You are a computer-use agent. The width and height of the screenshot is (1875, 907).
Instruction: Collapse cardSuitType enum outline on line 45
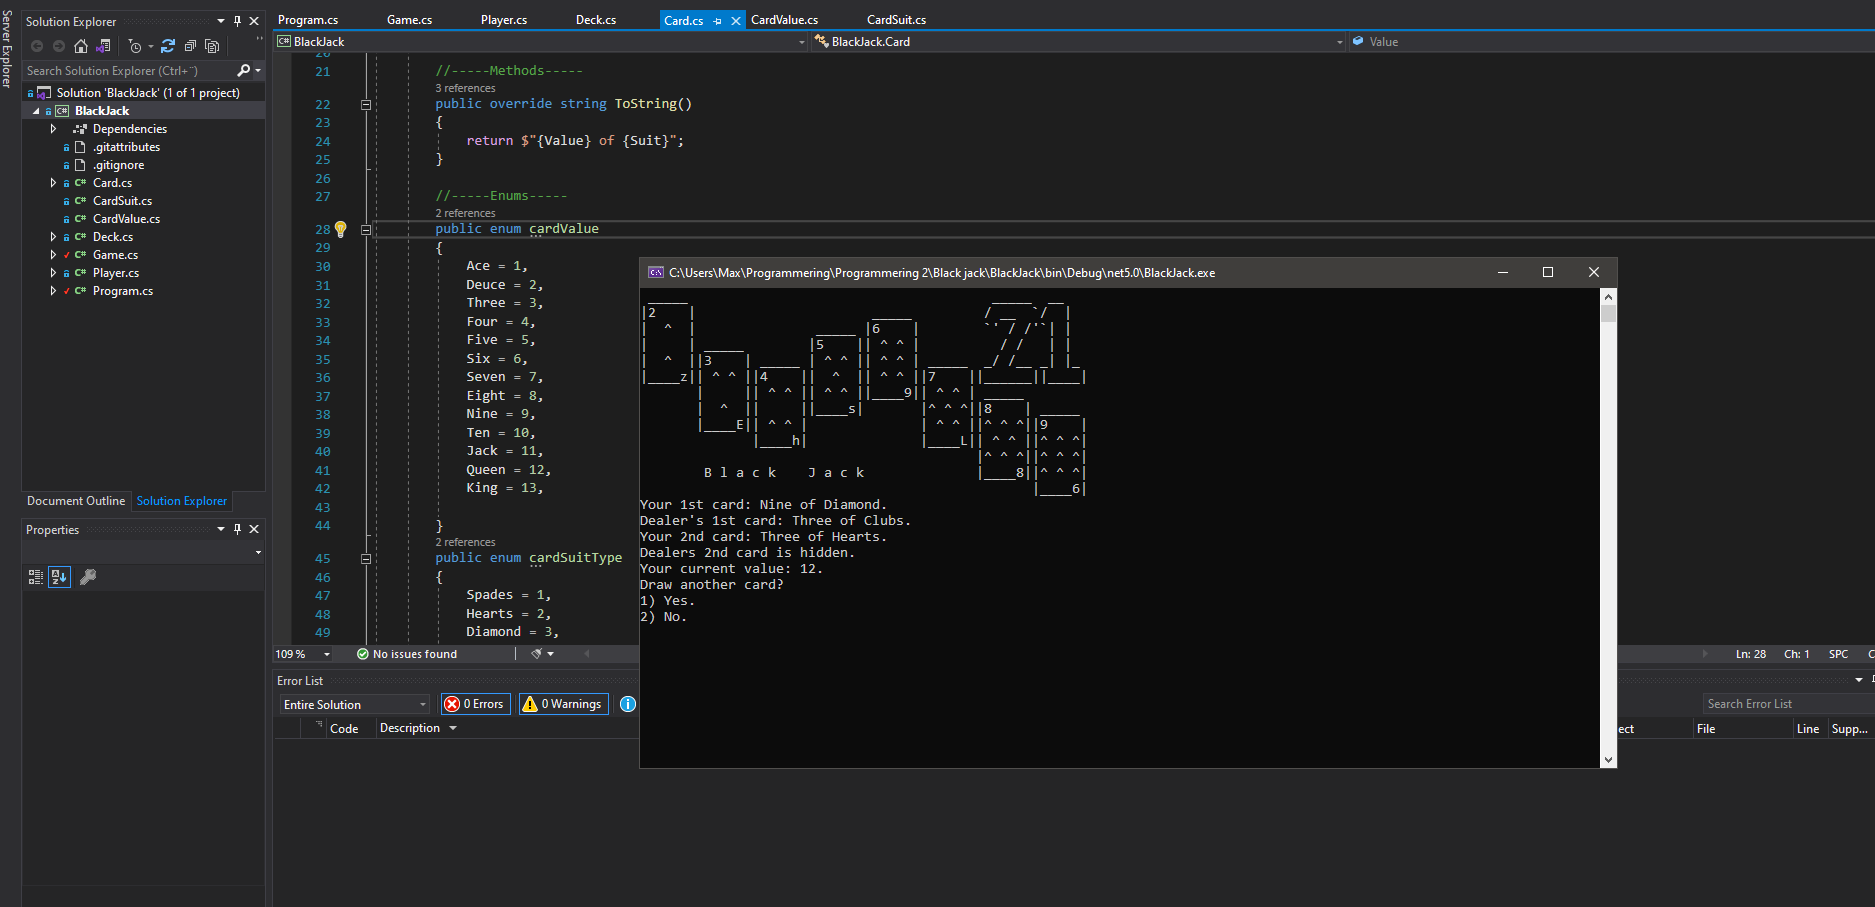[366, 558]
